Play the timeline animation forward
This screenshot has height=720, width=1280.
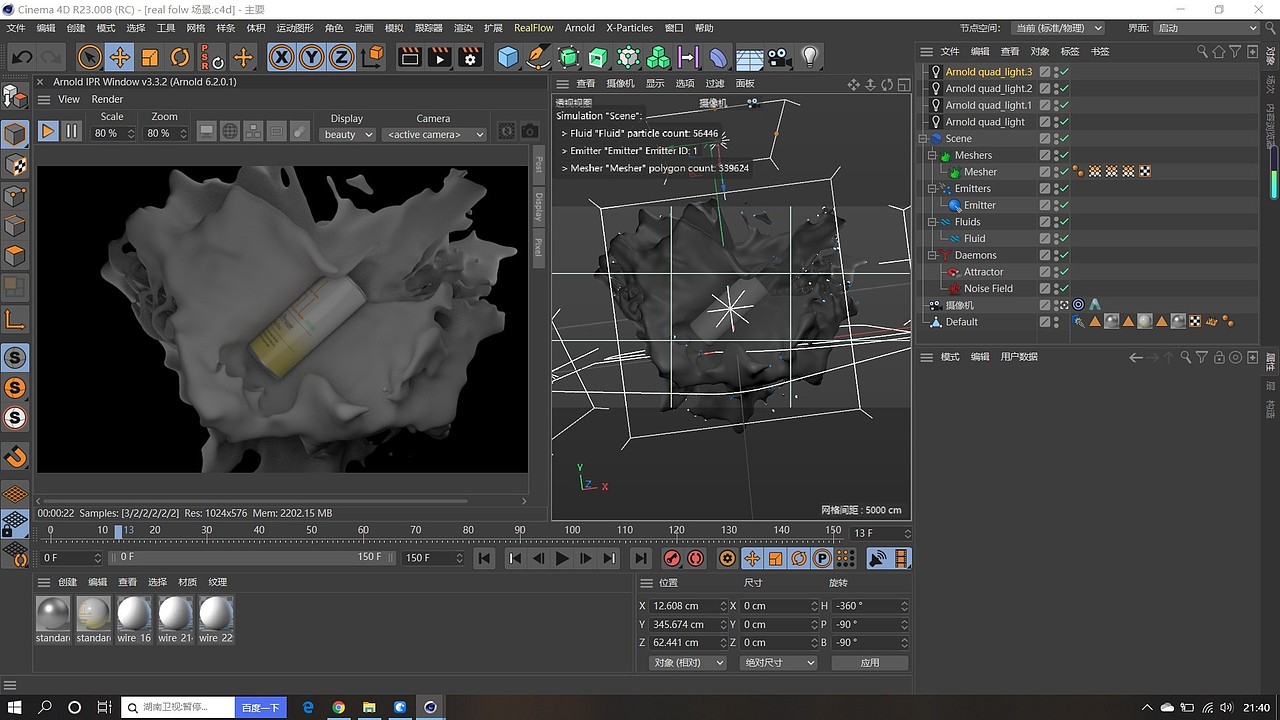click(562, 558)
